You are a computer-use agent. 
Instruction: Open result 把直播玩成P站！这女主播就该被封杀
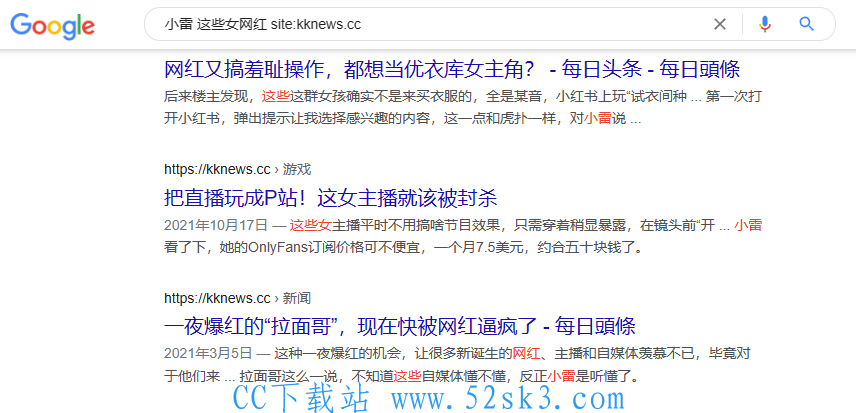pyautogui.click(x=330, y=198)
